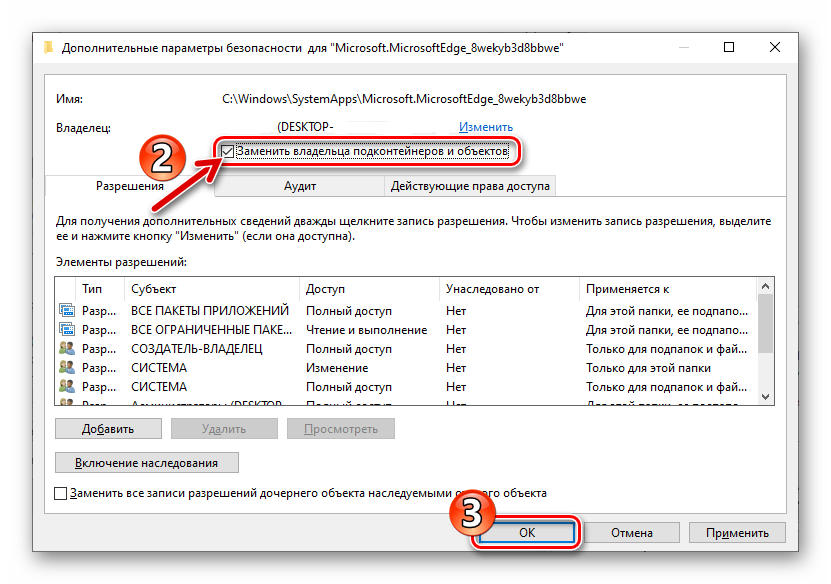Confirm with the OK button
Screen dimensions: 831x584
point(527,533)
